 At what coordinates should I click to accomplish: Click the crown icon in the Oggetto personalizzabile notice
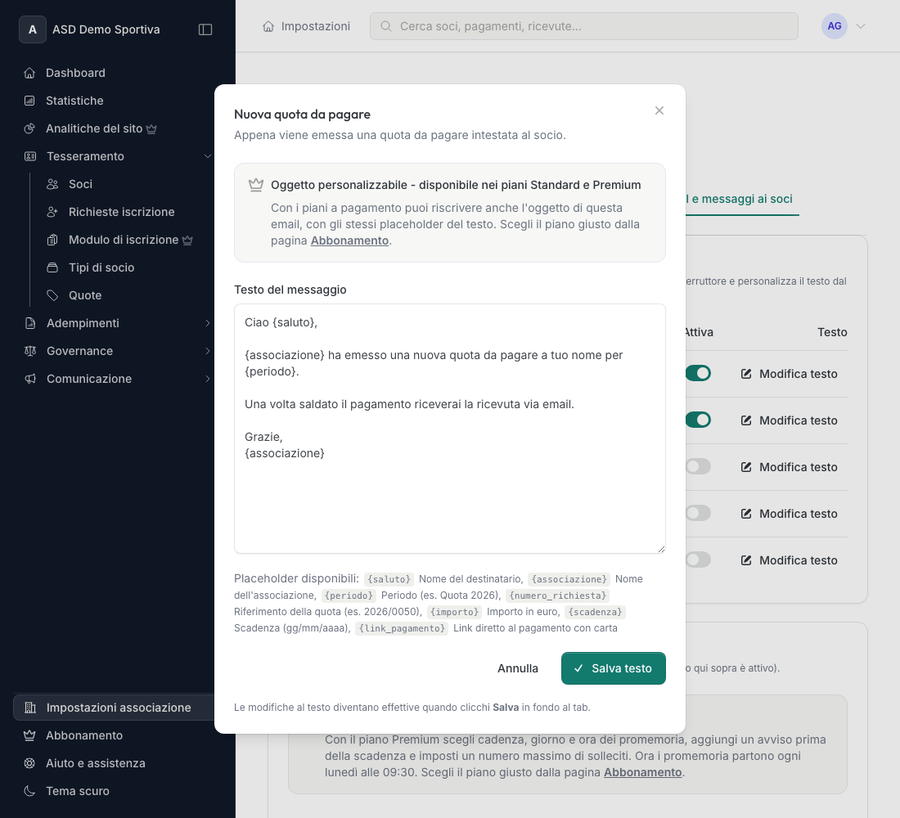[x=256, y=185]
